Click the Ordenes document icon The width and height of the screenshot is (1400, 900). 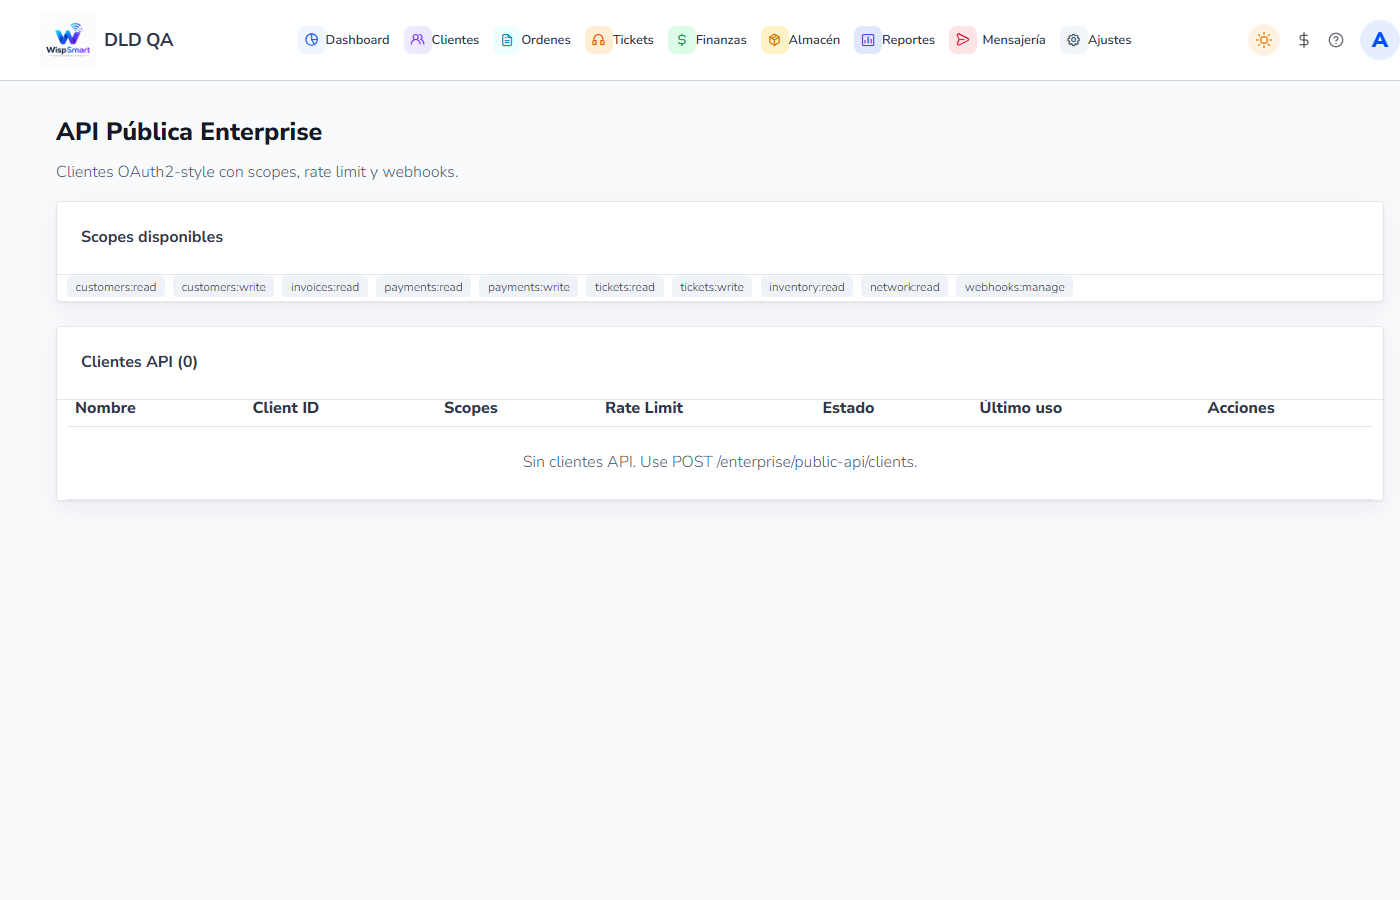pyautogui.click(x=507, y=40)
